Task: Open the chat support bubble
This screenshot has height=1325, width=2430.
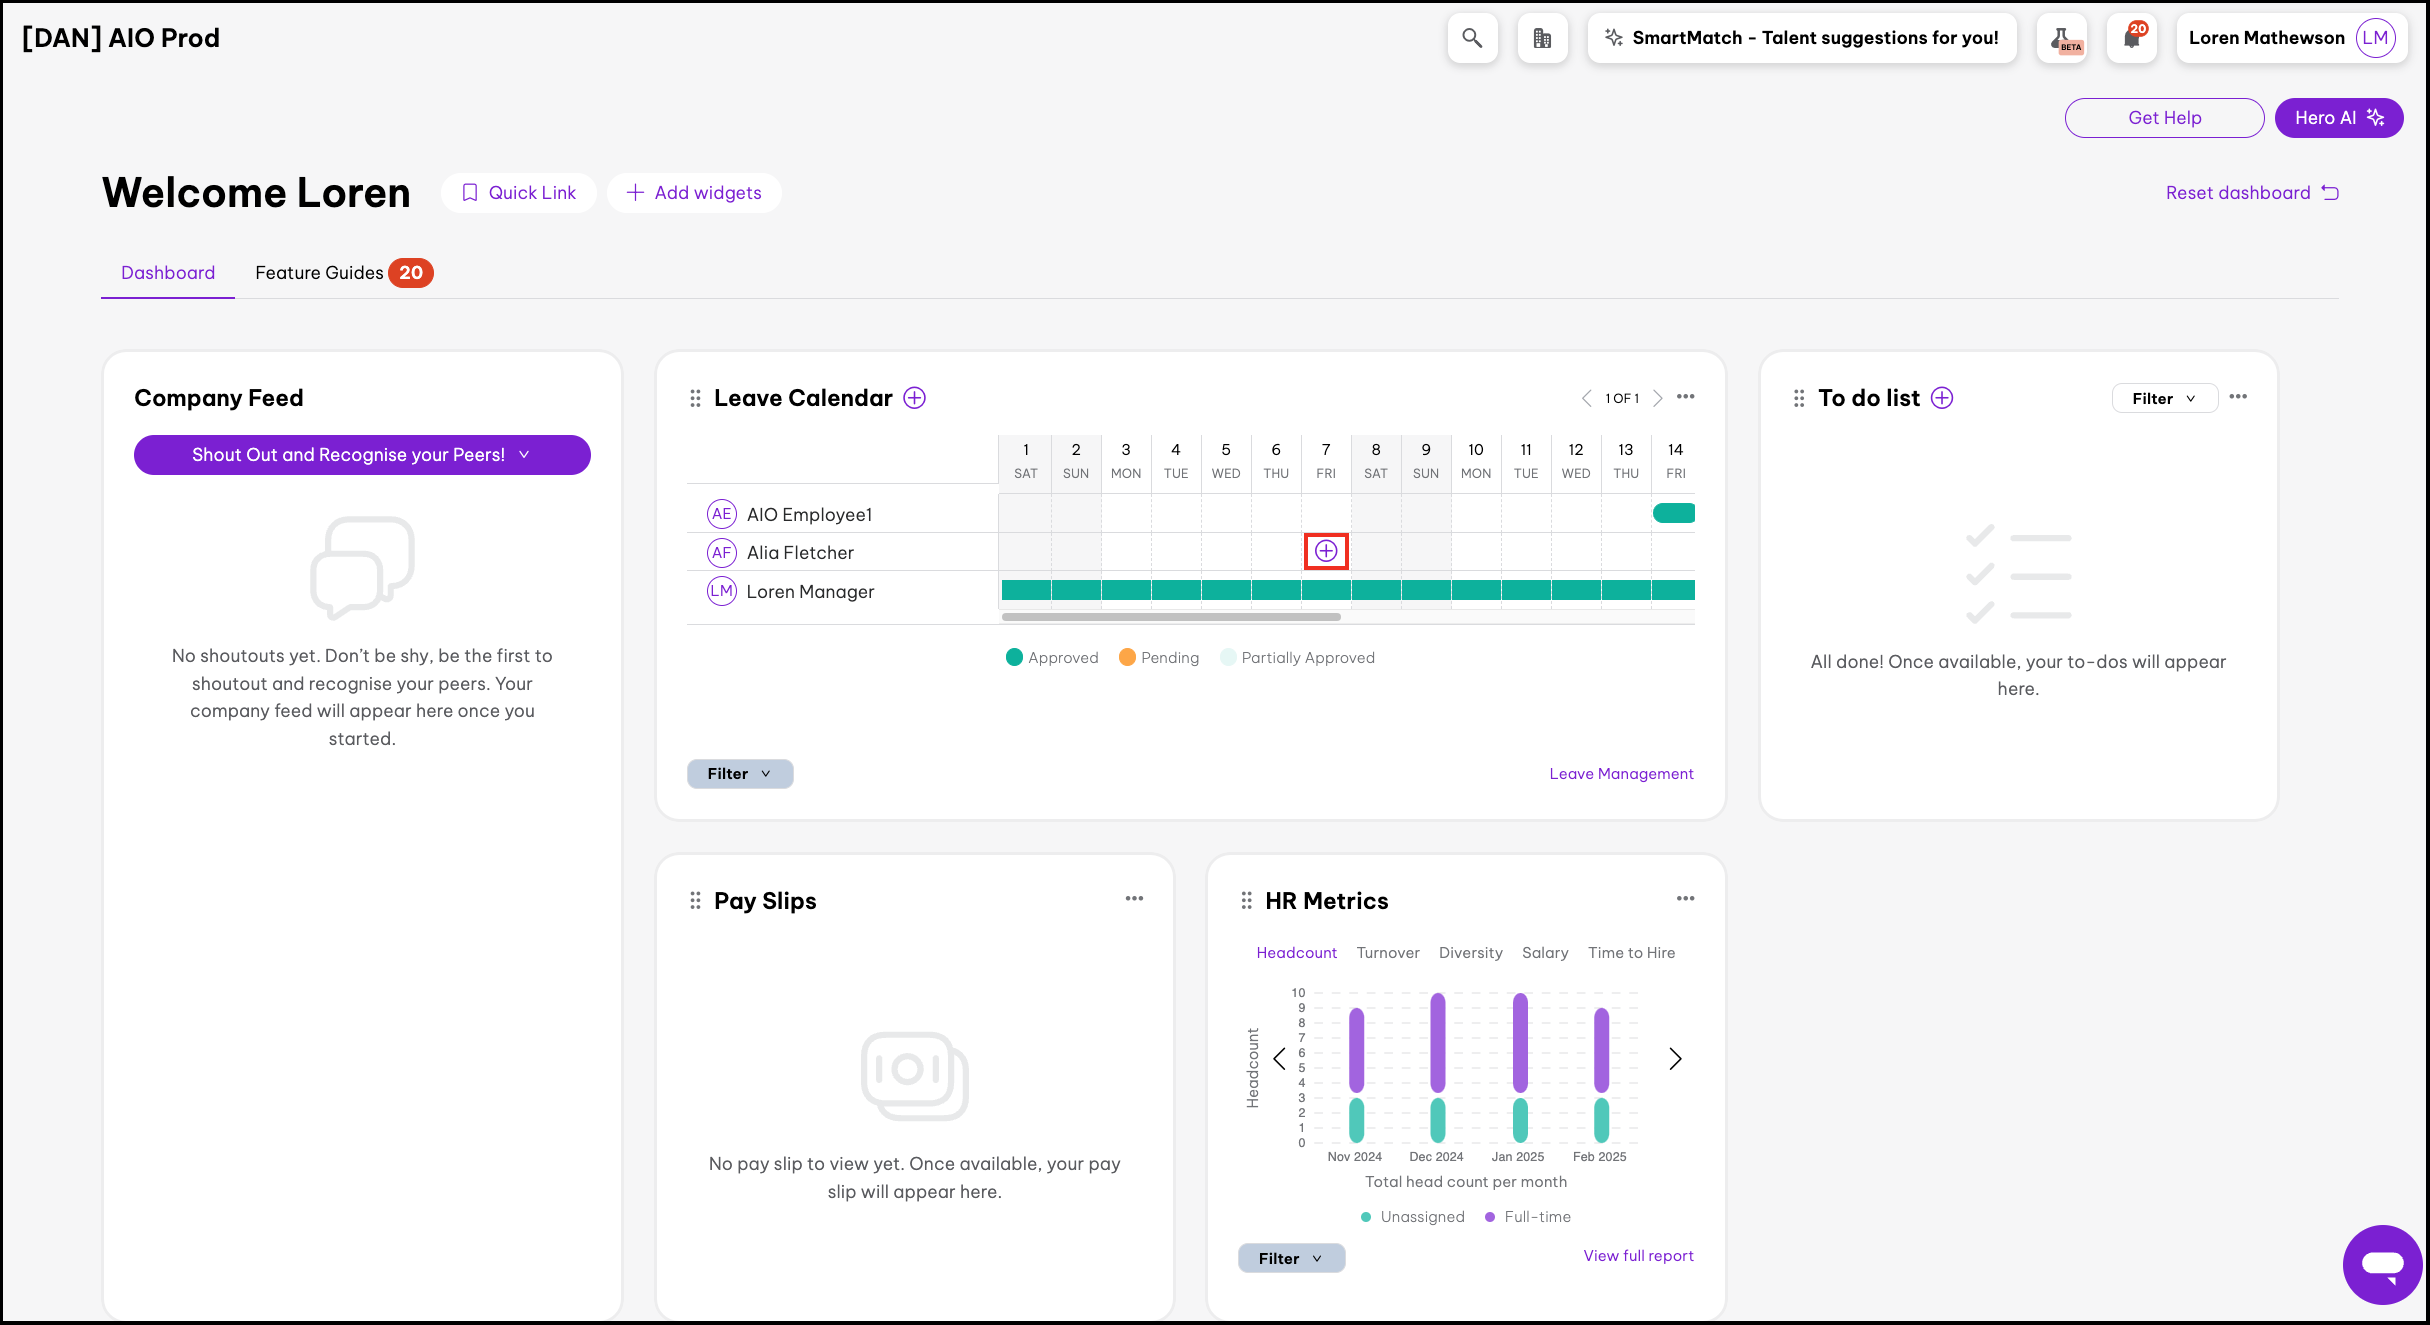Action: pyautogui.click(x=2382, y=1264)
